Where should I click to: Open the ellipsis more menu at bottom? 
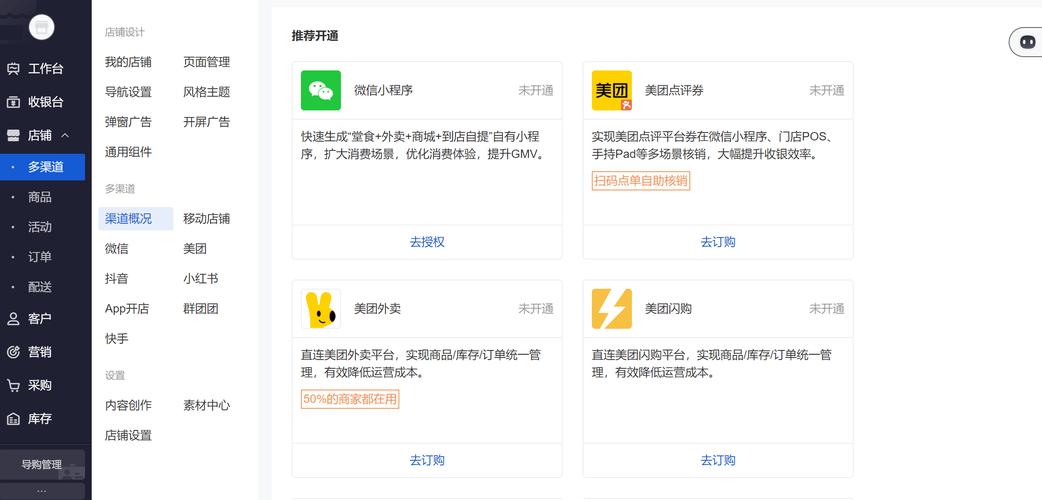[42, 491]
